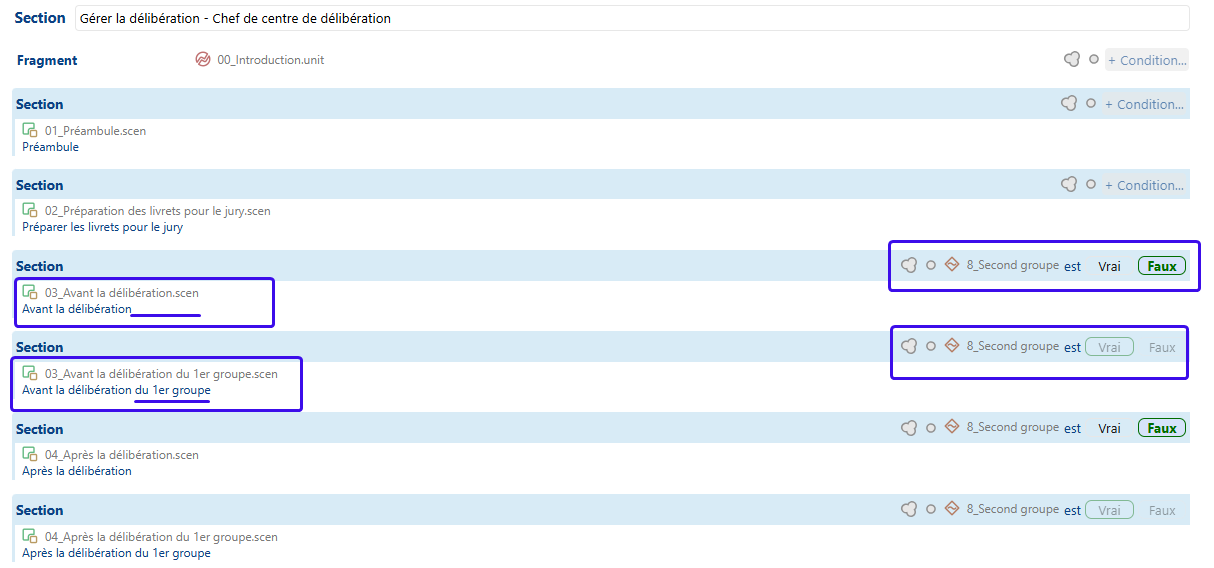The image size is (1214, 568).
Task: Set Vrai for the 04_Après la délibération.scen section
Action: [x=1109, y=428]
